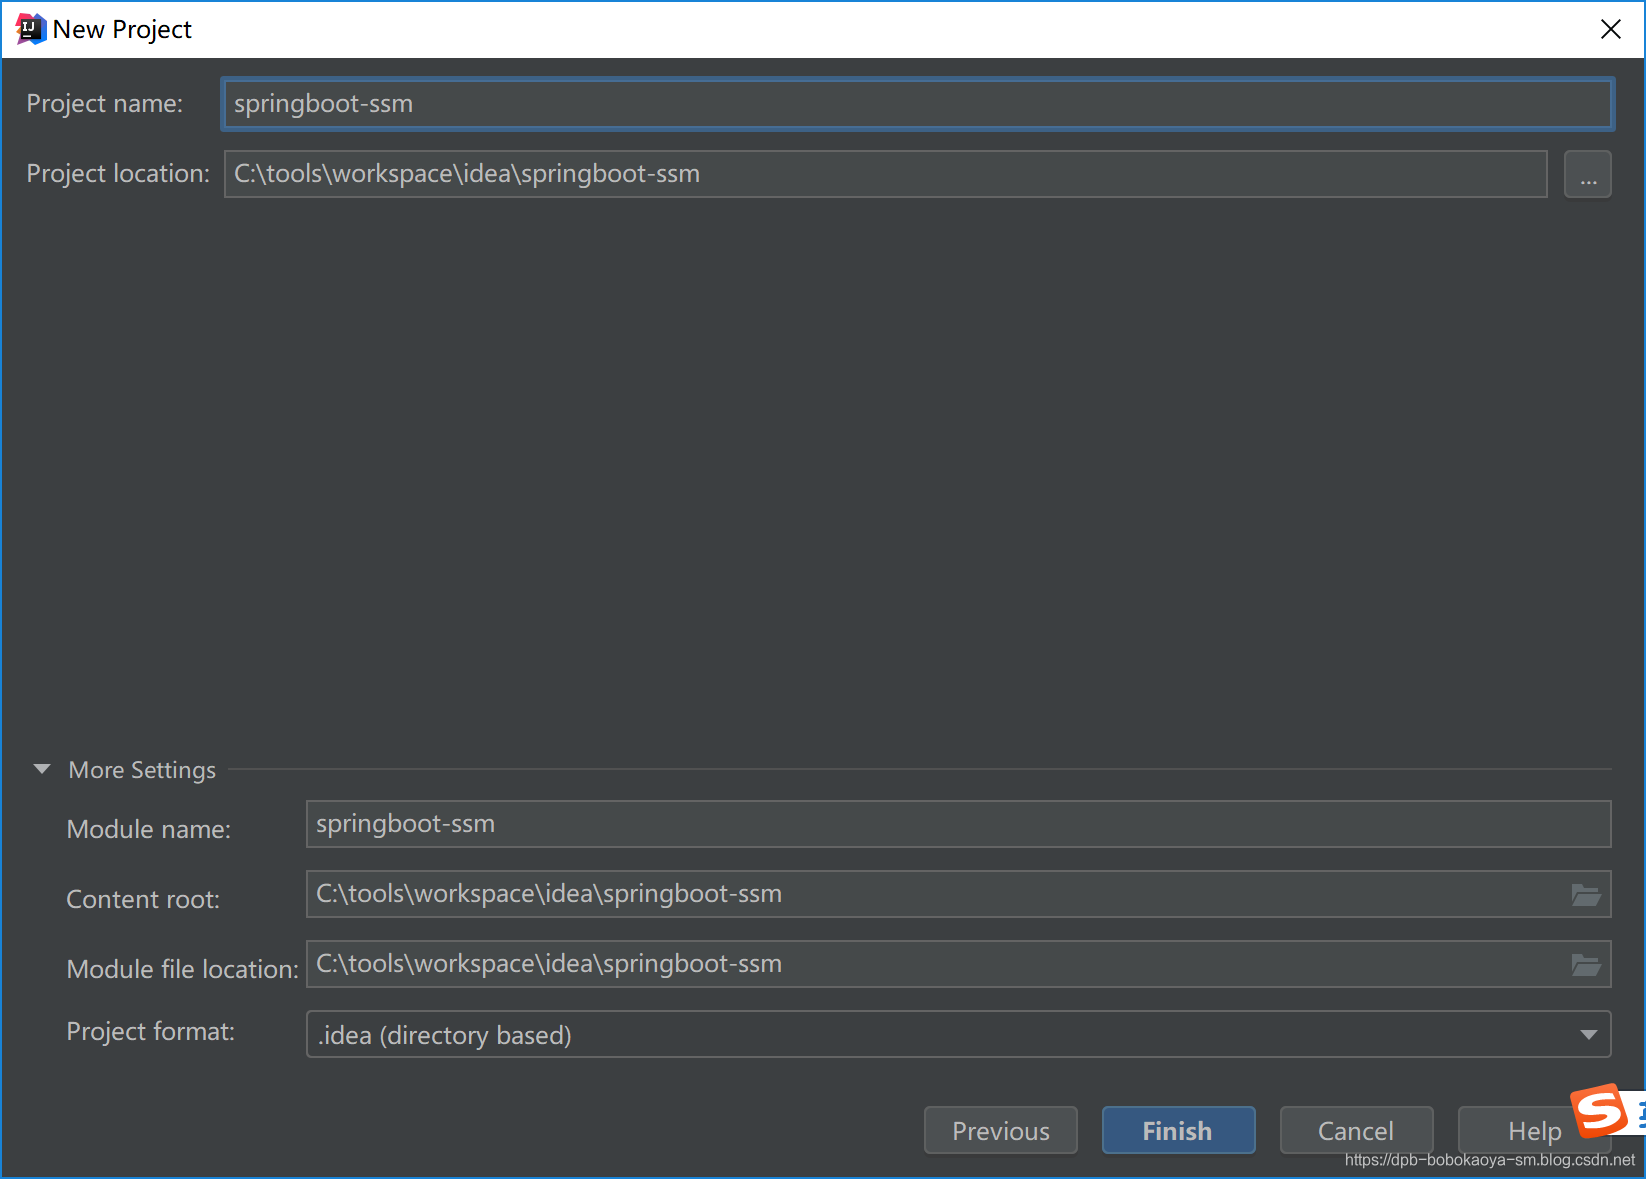Click the 'Module file location:' label

(x=183, y=969)
